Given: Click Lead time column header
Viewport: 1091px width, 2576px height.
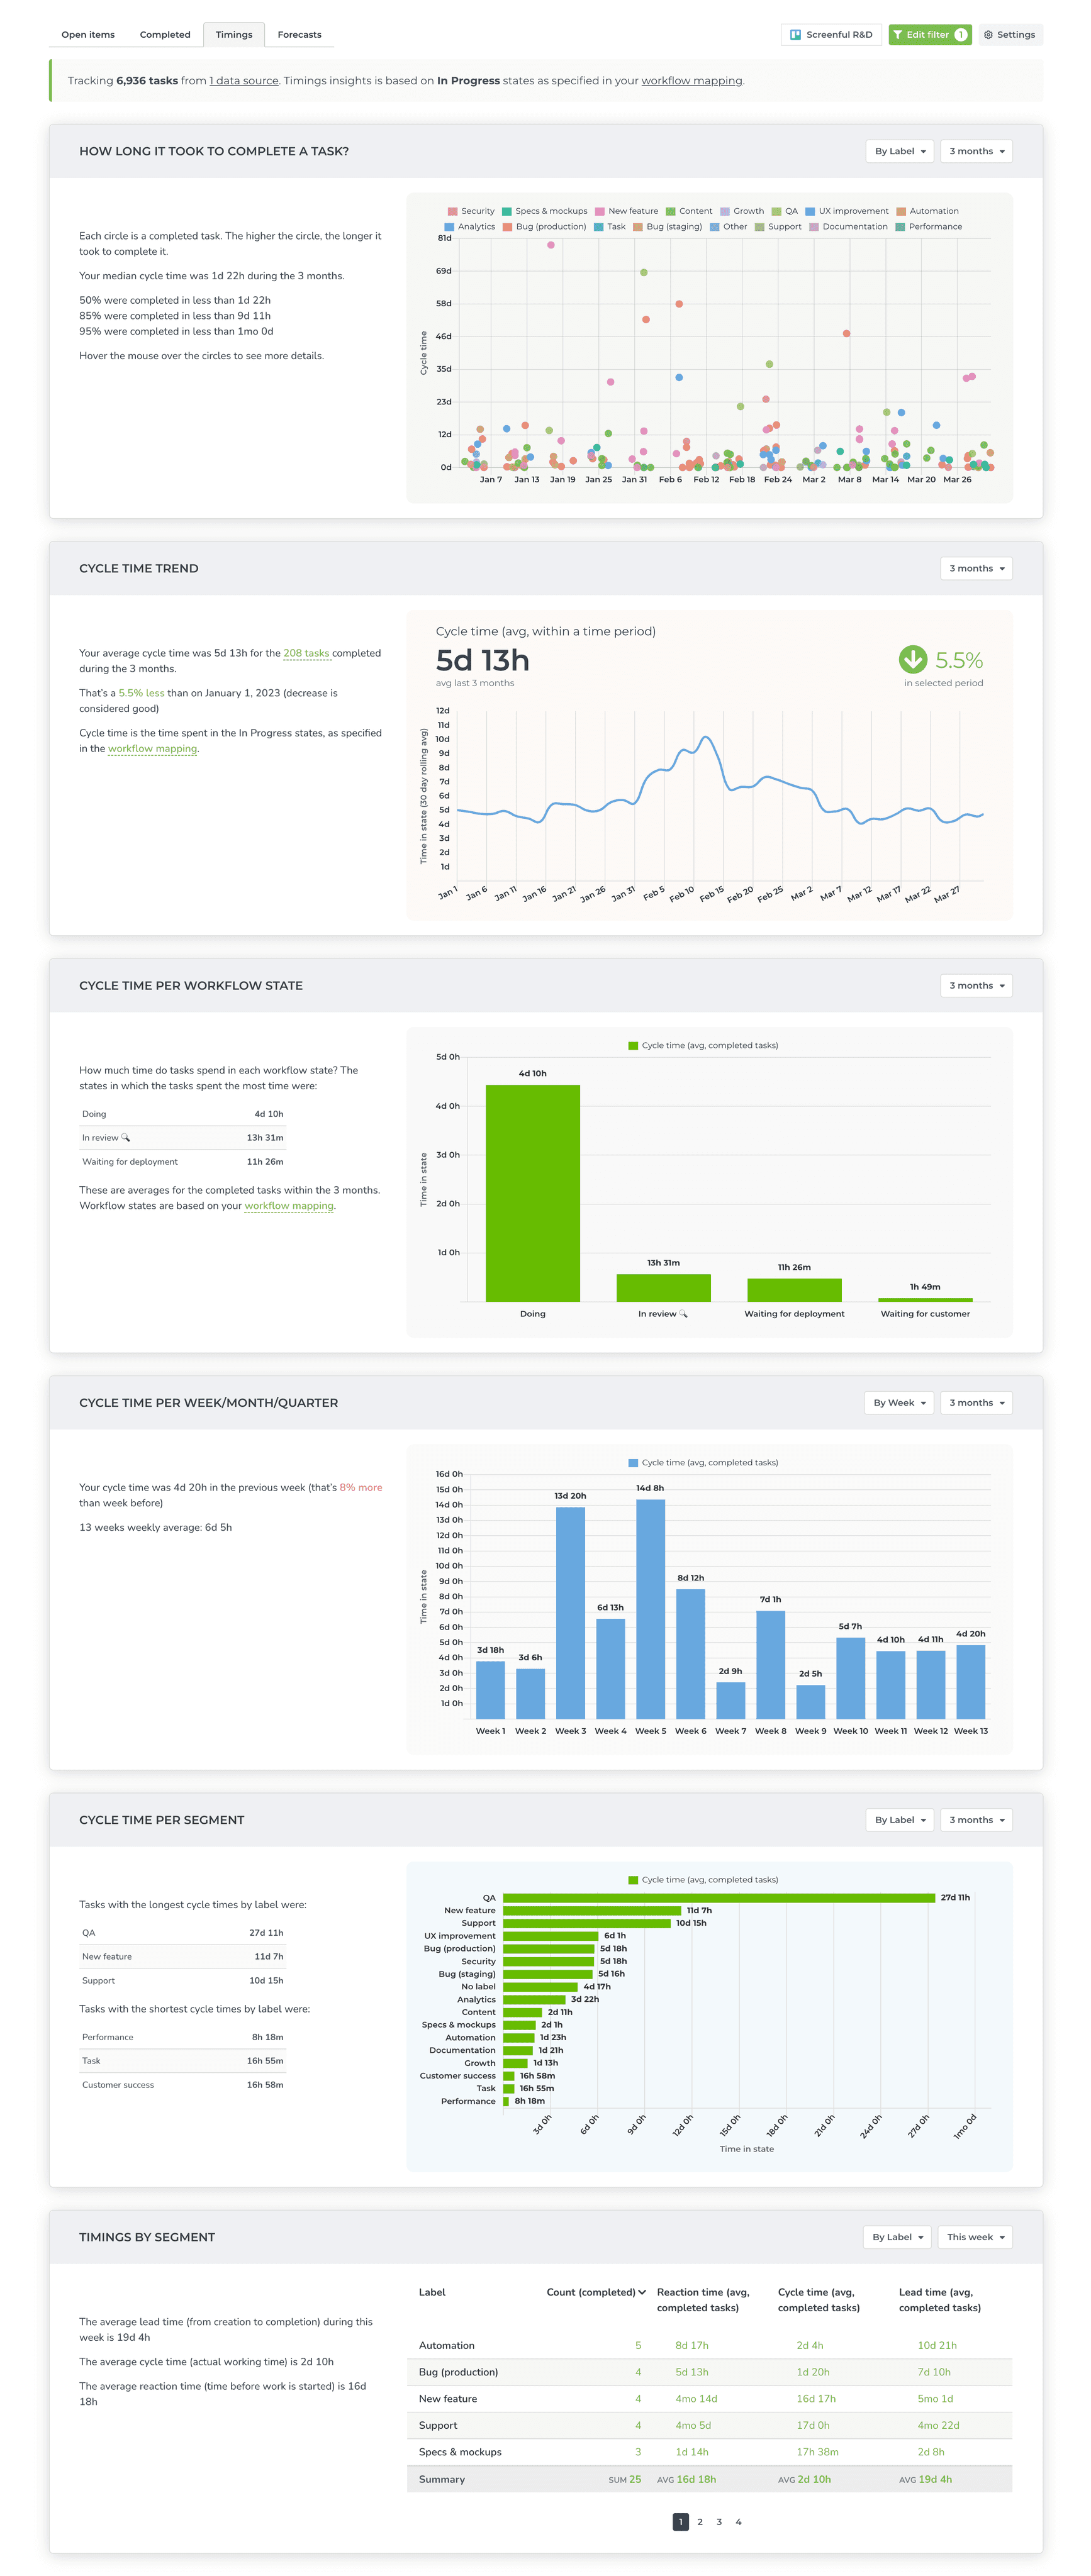Looking at the screenshot, I should (x=940, y=2300).
